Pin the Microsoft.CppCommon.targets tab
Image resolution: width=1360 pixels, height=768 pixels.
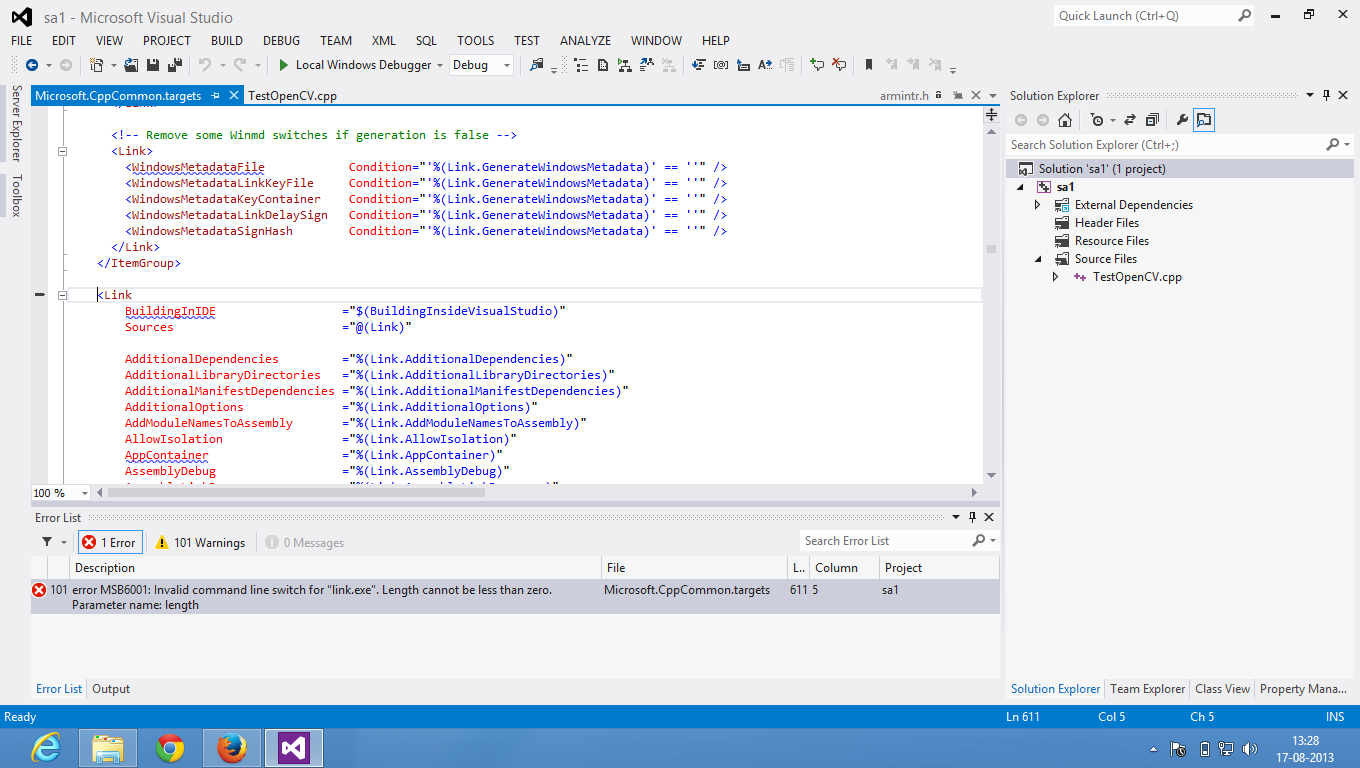(214, 96)
